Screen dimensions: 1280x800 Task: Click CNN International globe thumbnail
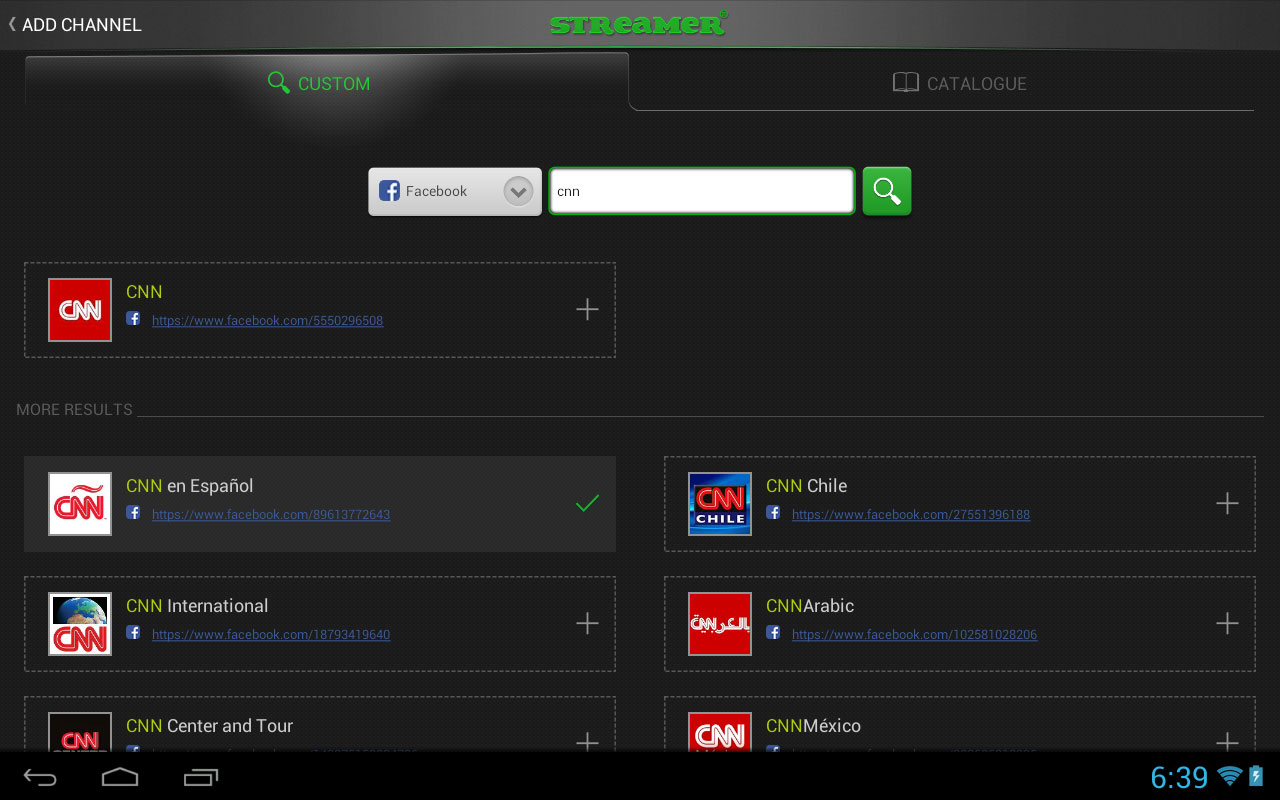(x=80, y=624)
